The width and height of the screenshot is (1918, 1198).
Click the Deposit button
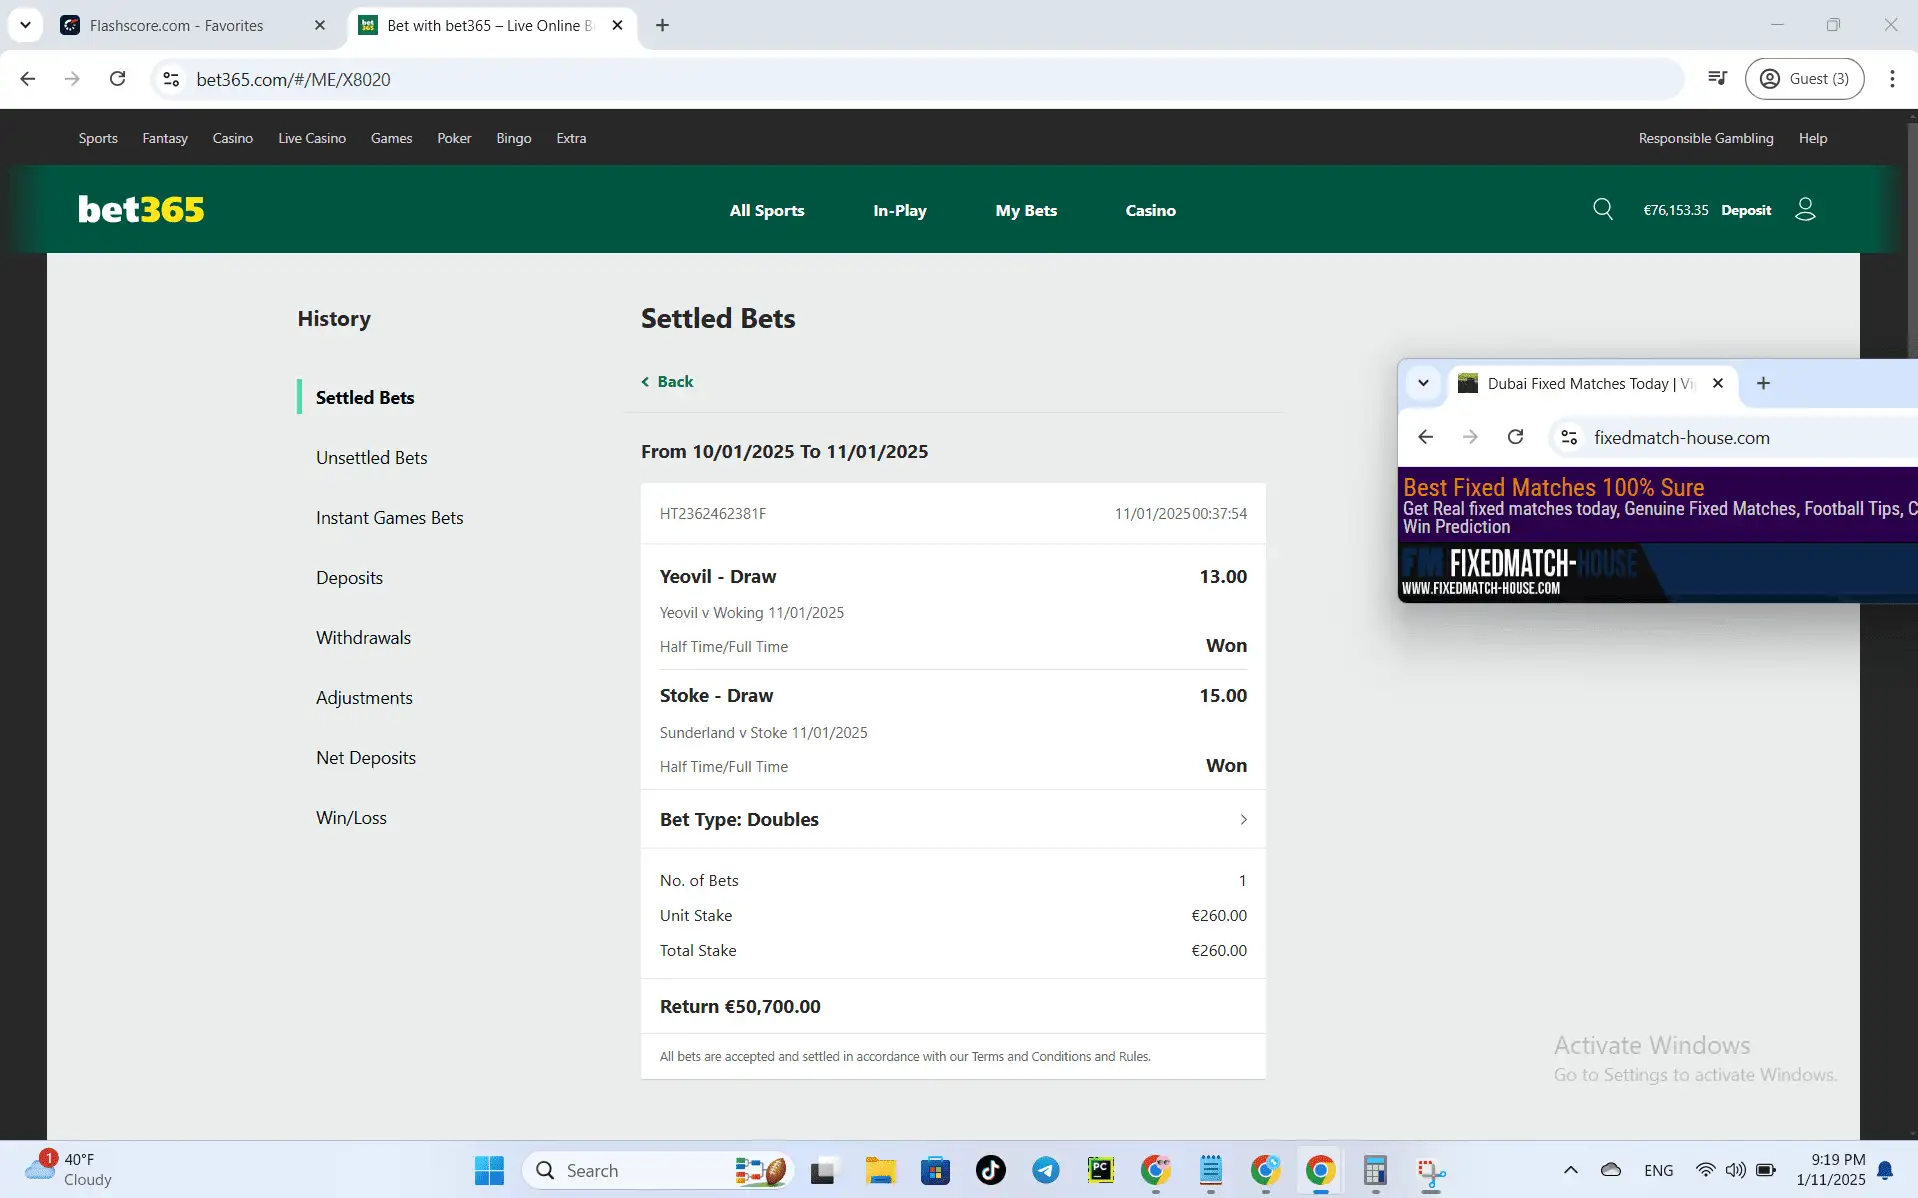(x=1745, y=210)
